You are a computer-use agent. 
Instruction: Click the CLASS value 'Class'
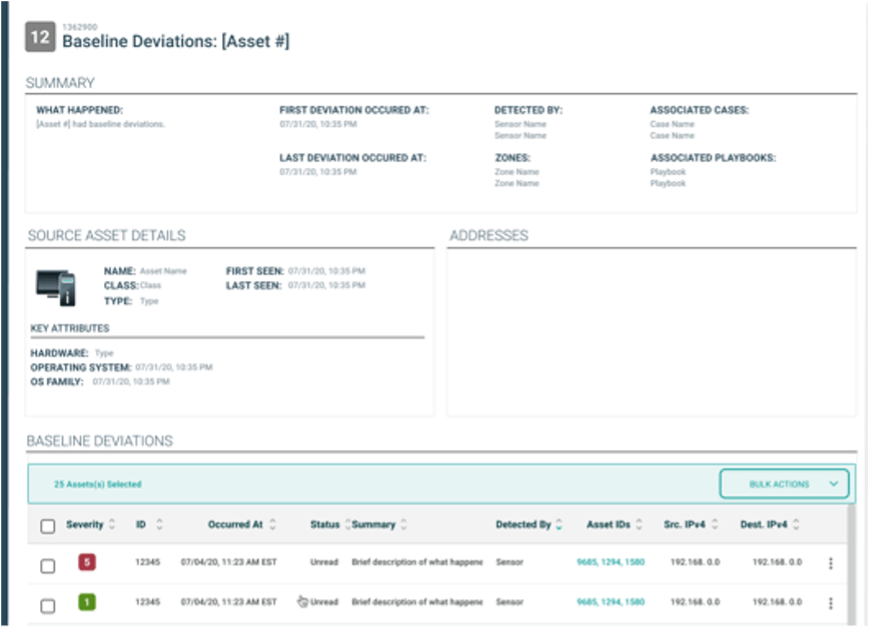[x=150, y=285]
